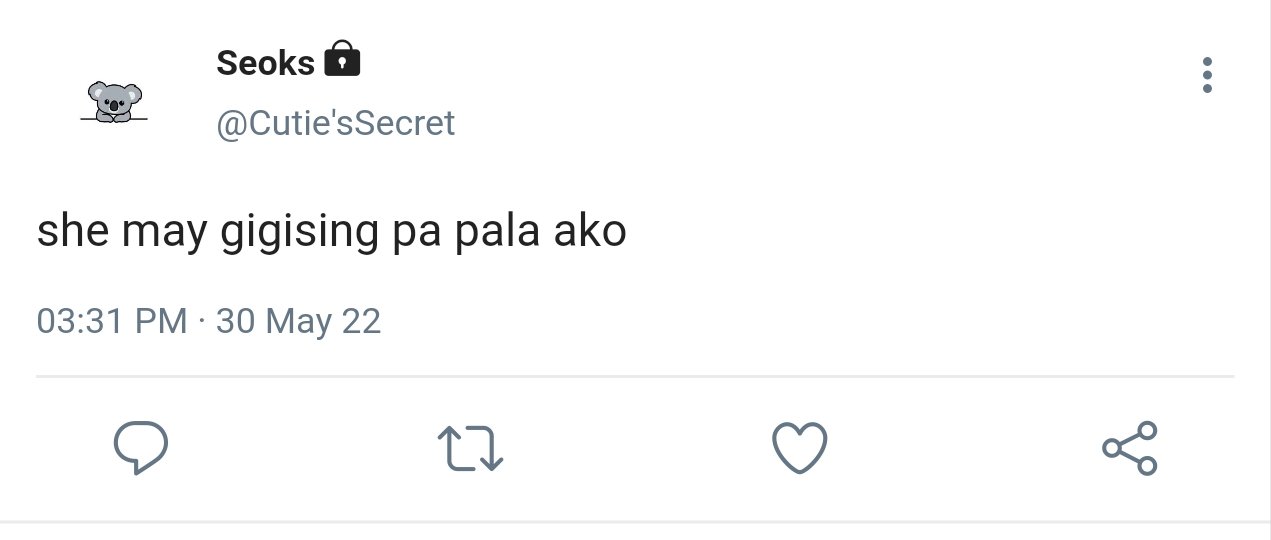Click the word 'she' starting the tweet

tap(73, 232)
